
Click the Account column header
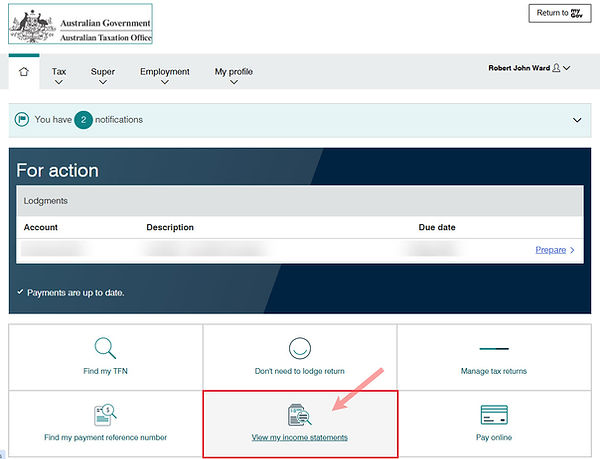(x=41, y=227)
